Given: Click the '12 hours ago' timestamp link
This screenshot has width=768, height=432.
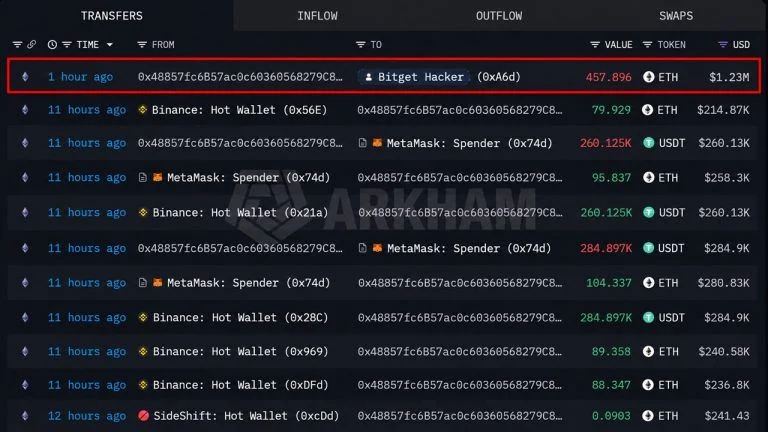Looking at the screenshot, I should tap(87, 416).
